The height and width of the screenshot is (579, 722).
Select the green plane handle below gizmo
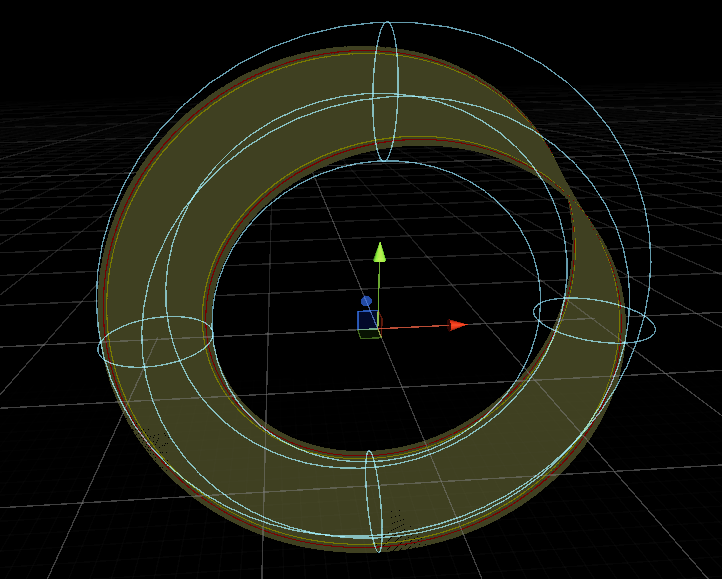pos(369,334)
